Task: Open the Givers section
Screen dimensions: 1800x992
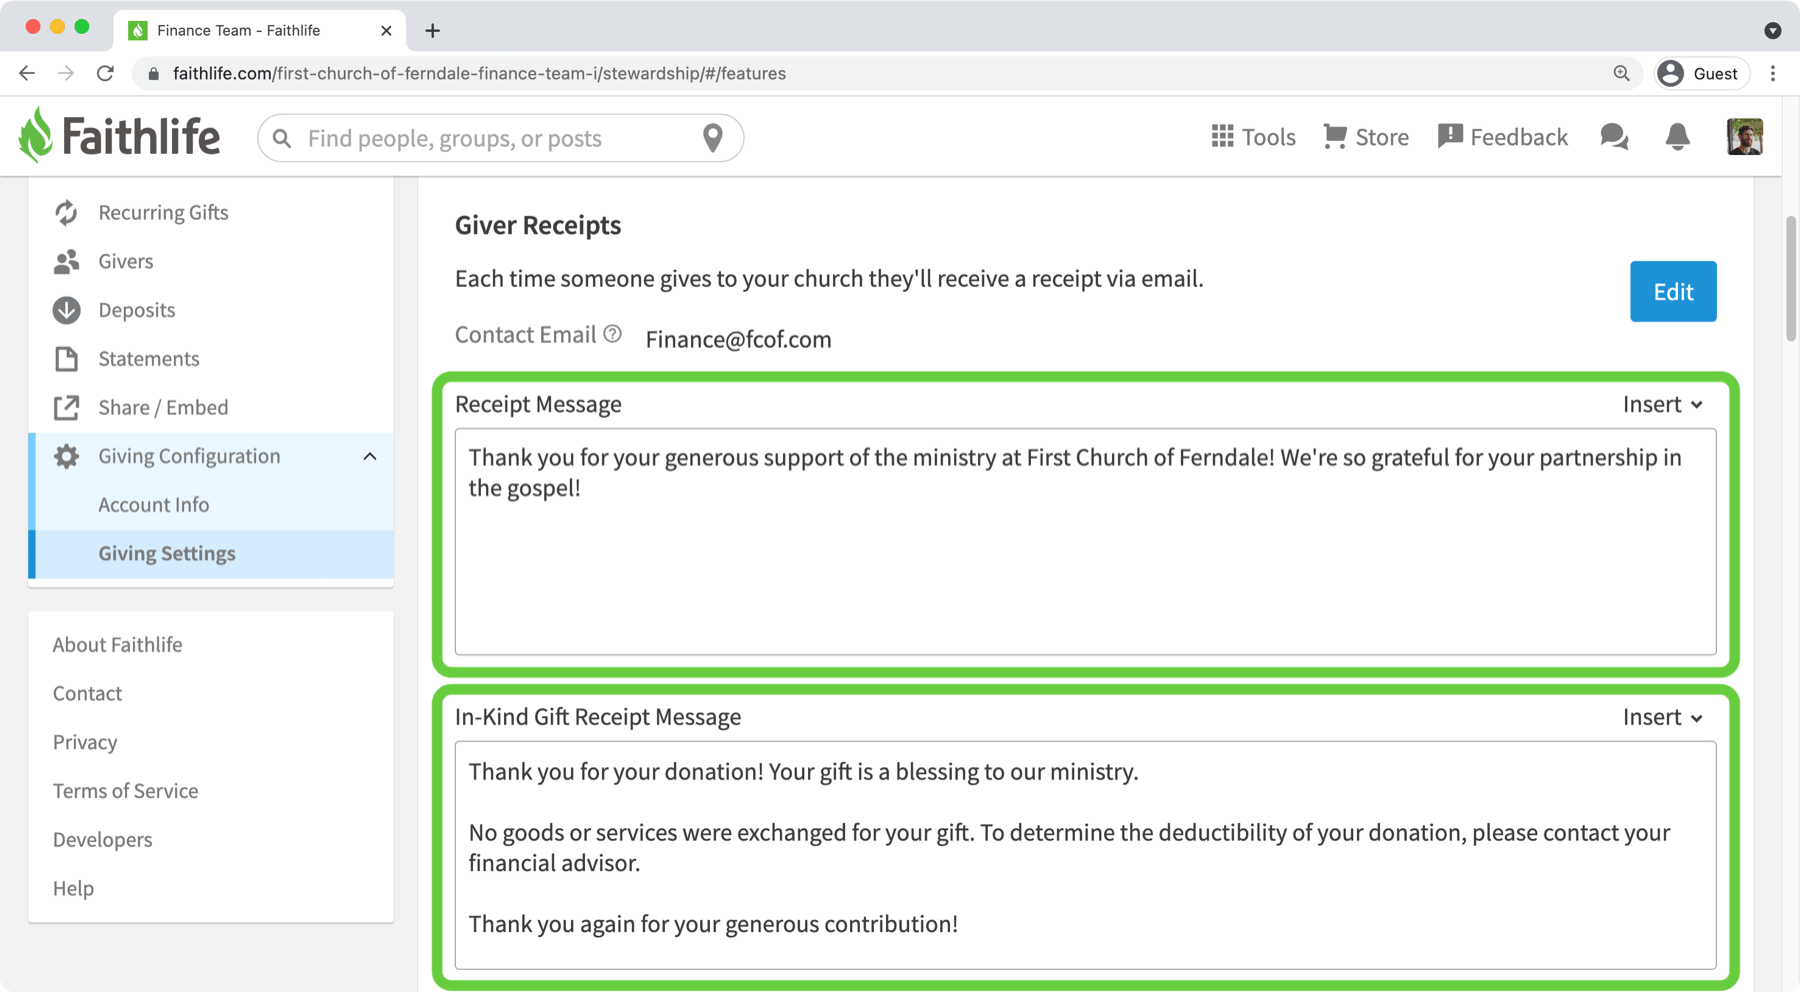Action: point(211,261)
